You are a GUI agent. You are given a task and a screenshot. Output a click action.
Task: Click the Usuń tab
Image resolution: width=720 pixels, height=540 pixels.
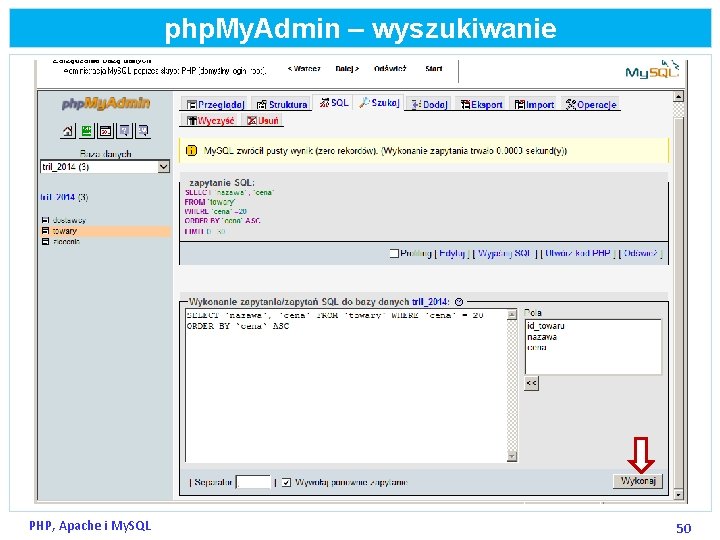[263, 120]
